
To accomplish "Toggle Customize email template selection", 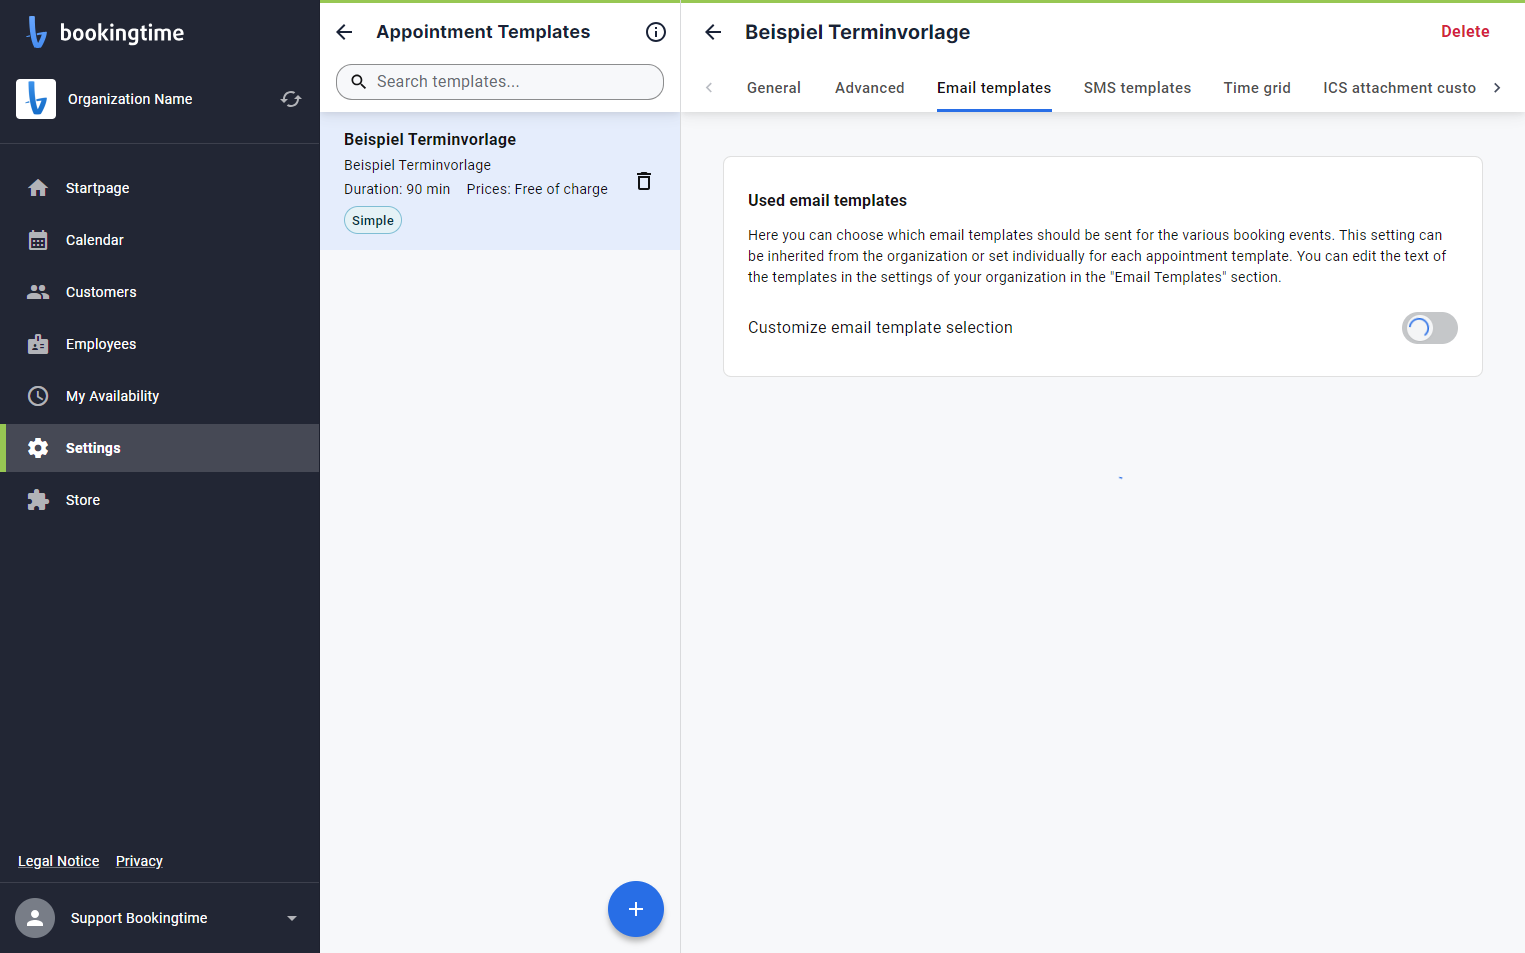I will (x=1430, y=328).
